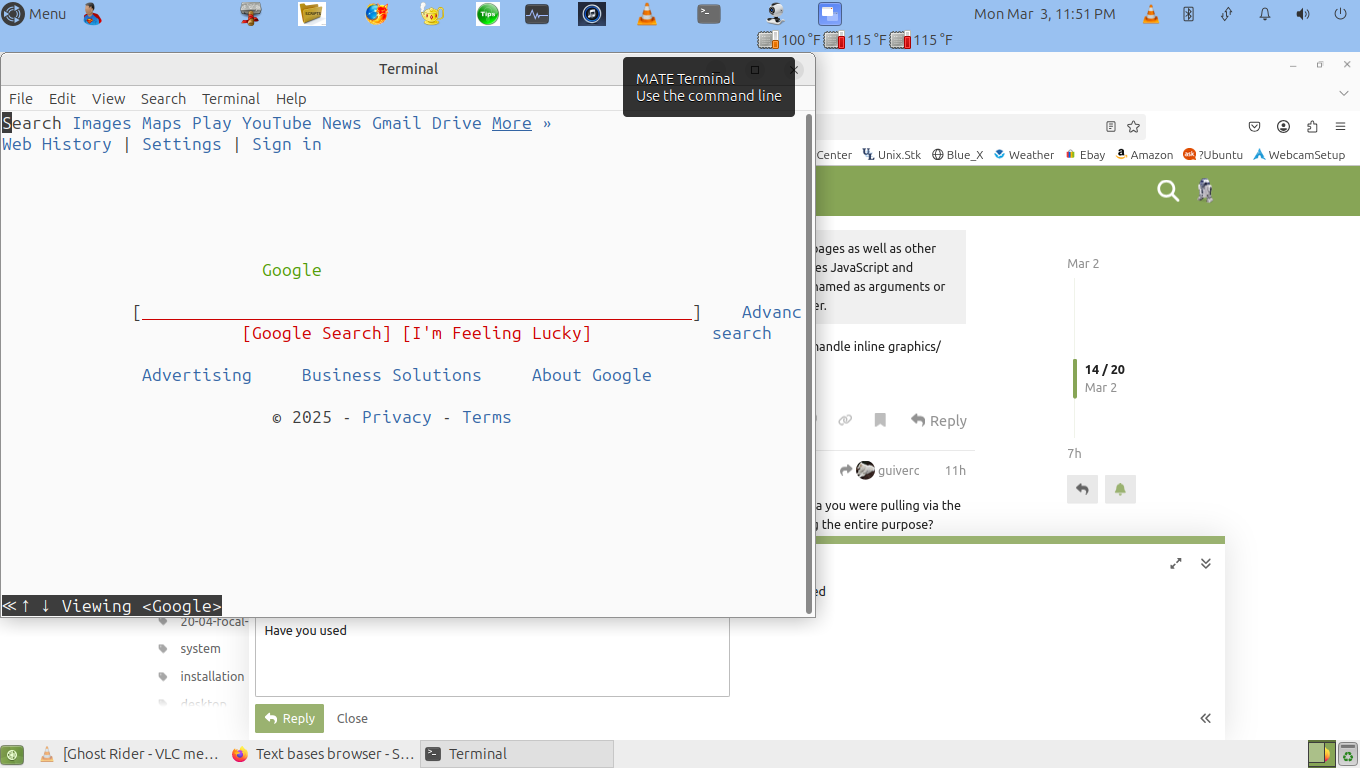The image size is (1360, 768).
Task: Open the Unix.Stk bookmark
Action: pos(891,155)
